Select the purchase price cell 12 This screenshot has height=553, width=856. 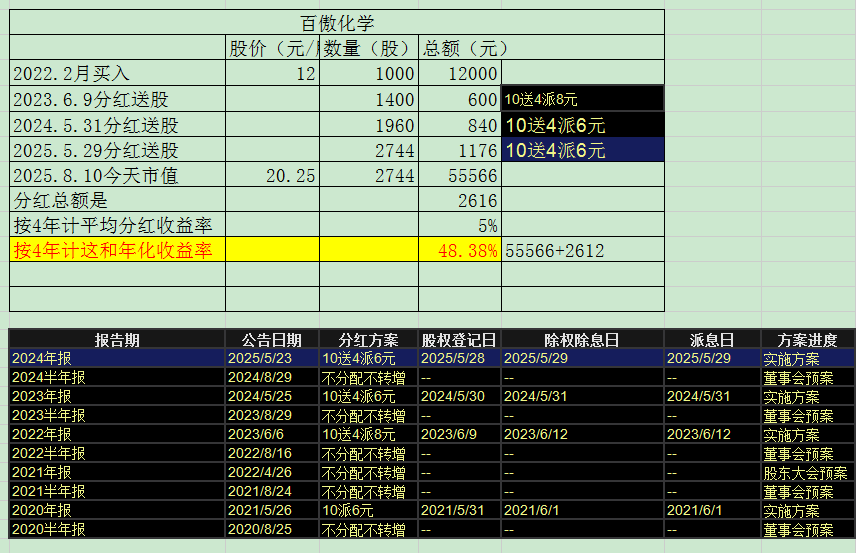tap(272, 73)
